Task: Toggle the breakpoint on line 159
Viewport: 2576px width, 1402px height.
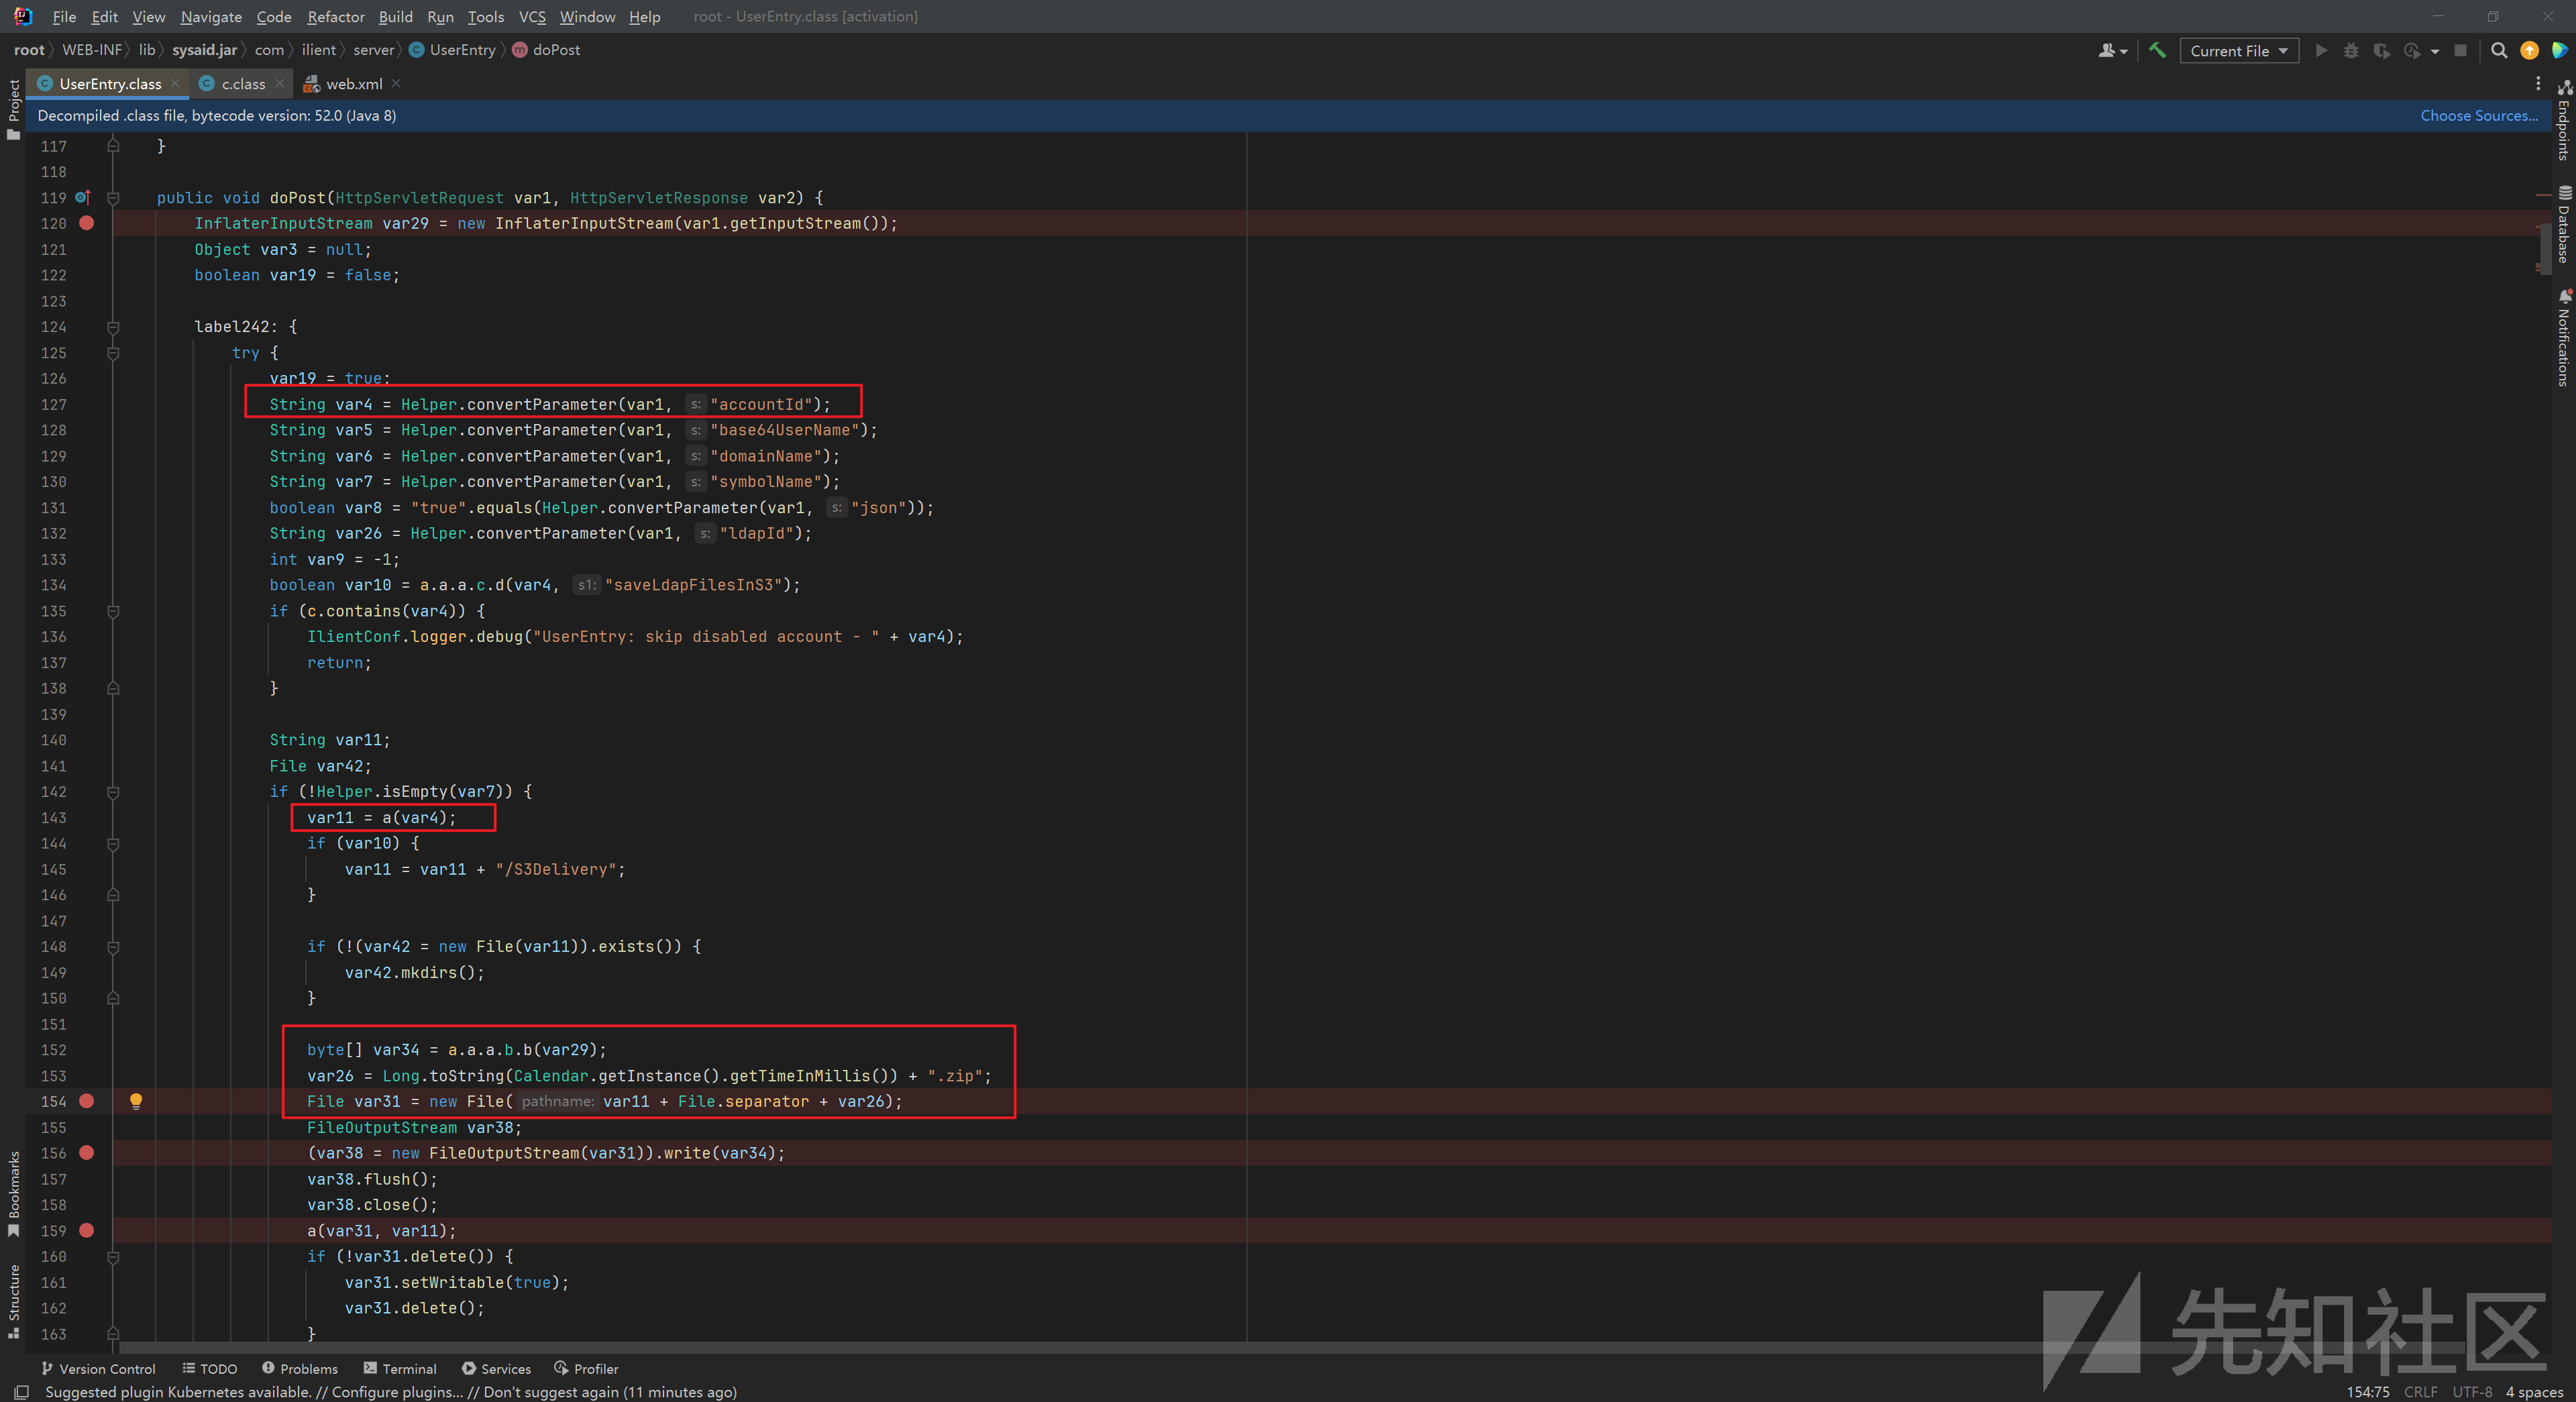Action: pyautogui.click(x=87, y=1231)
